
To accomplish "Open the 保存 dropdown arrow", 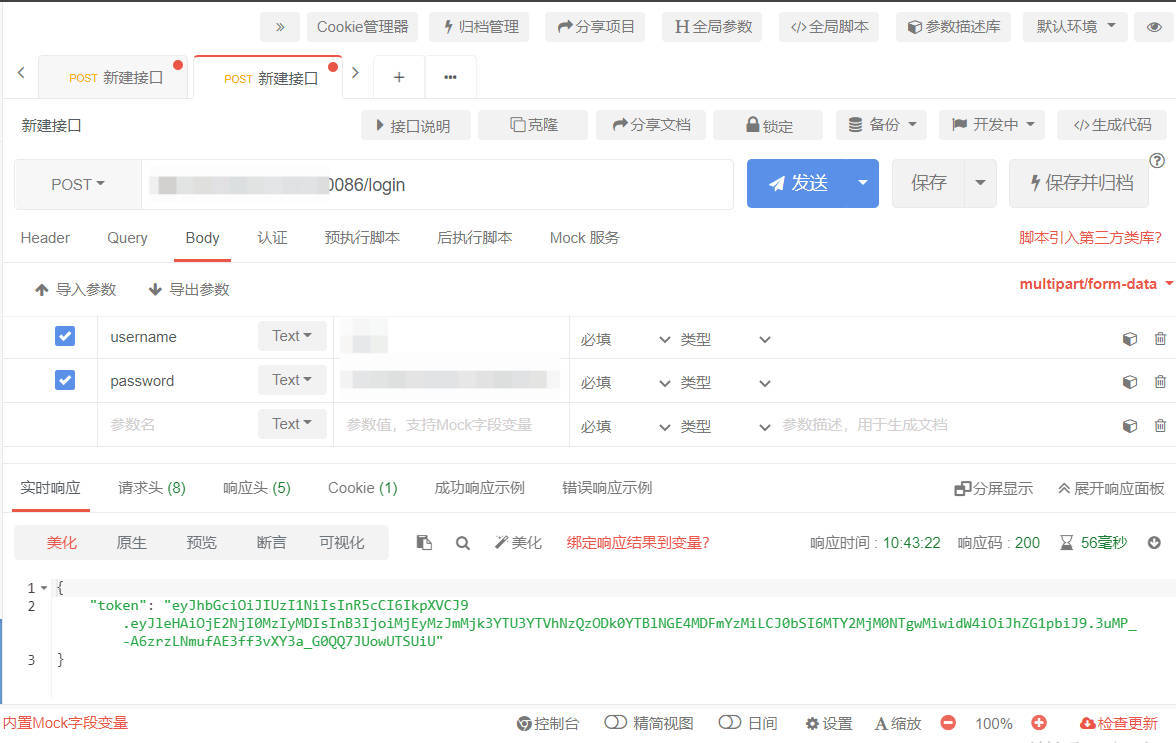I will pyautogui.click(x=980, y=183).
